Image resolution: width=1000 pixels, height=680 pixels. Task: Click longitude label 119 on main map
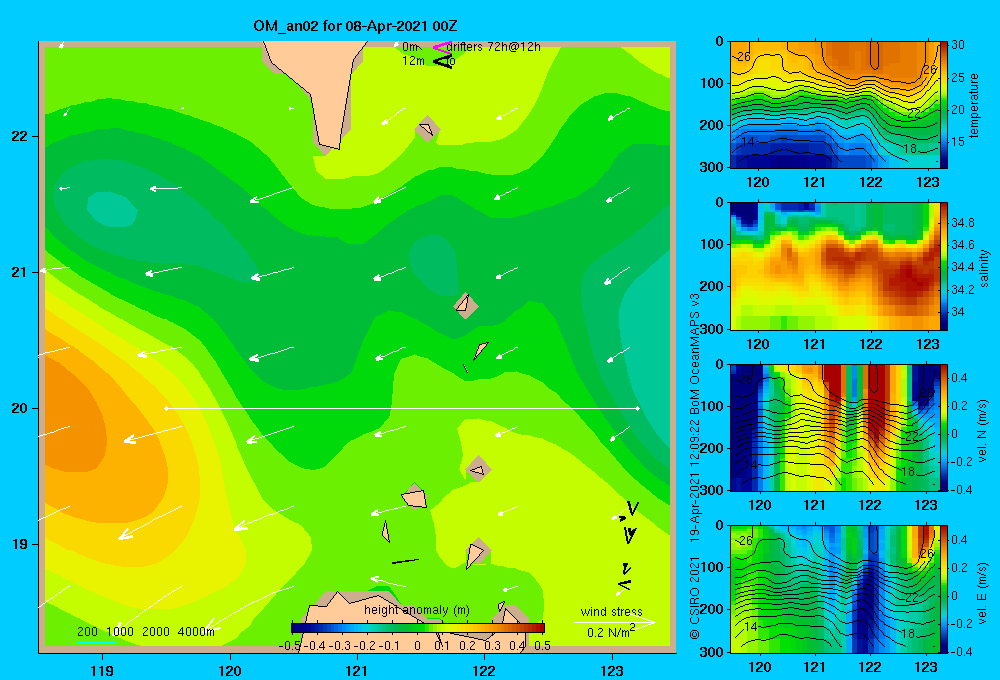coord(102,670)
